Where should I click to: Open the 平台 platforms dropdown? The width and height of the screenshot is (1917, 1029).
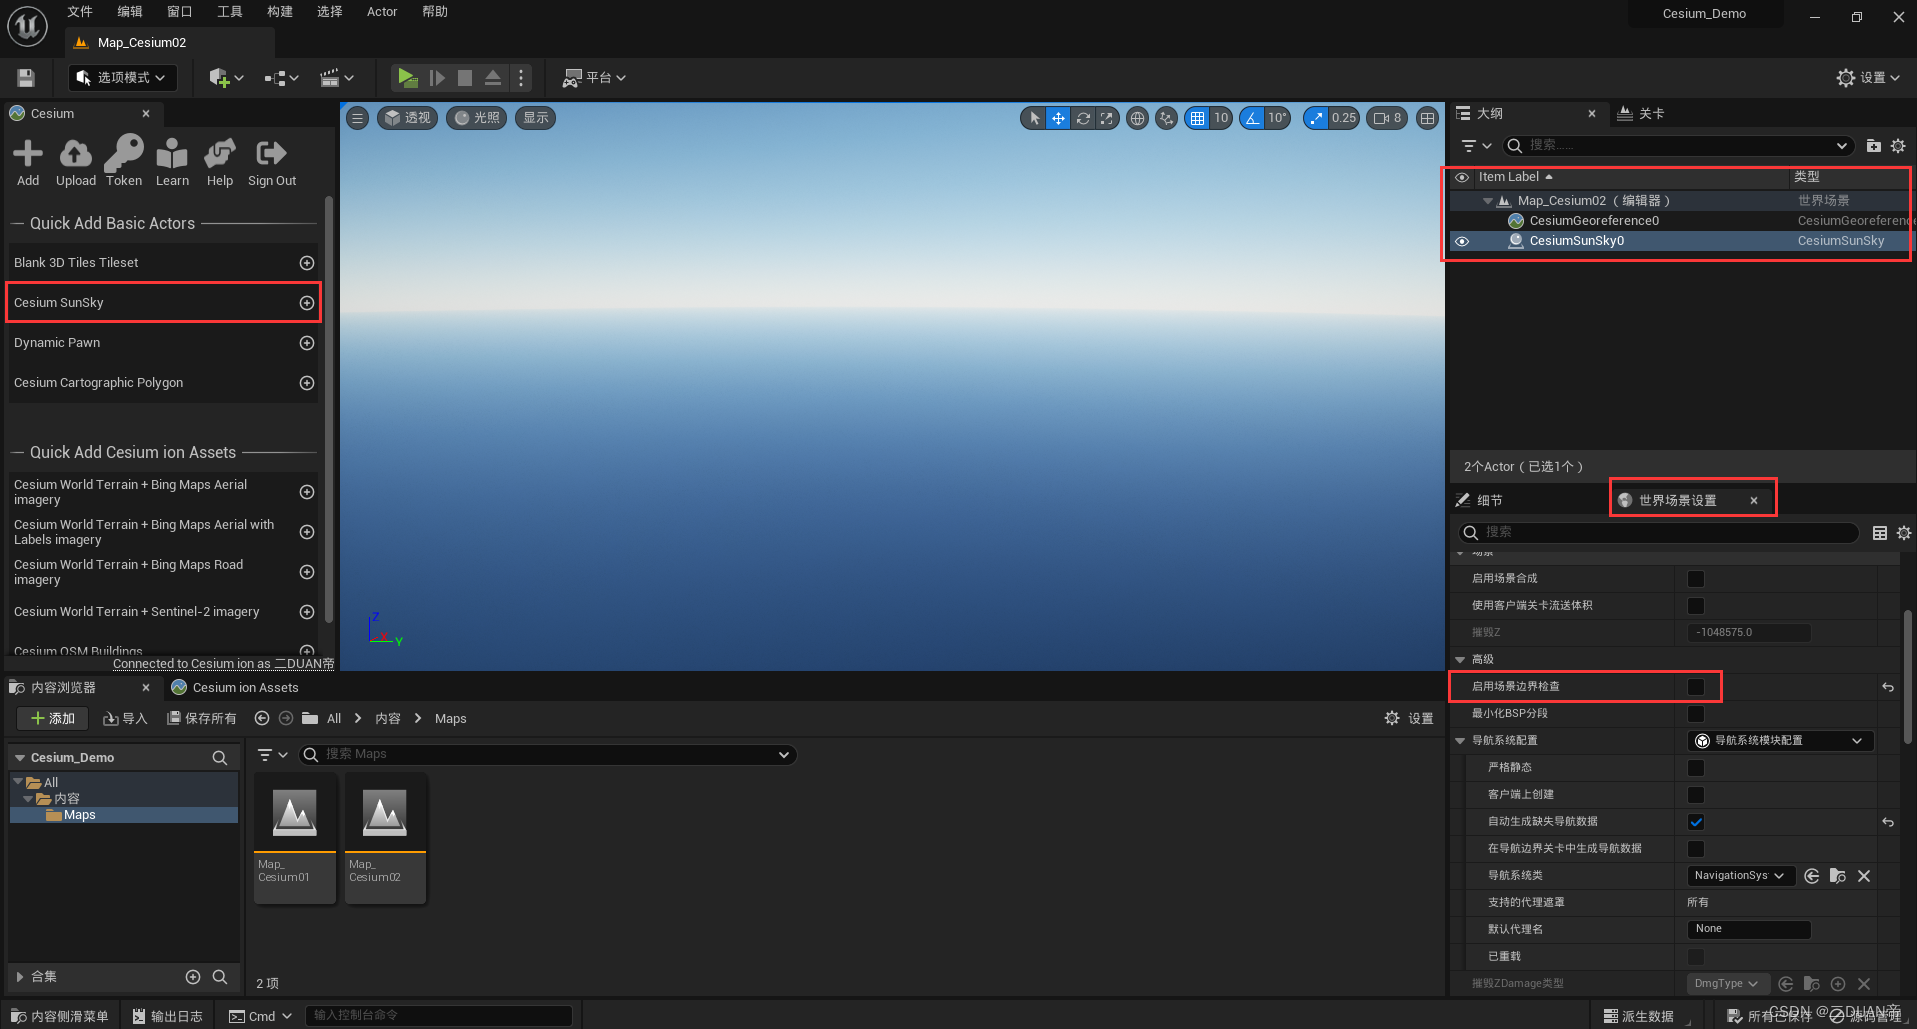click(x=595, y=78)
